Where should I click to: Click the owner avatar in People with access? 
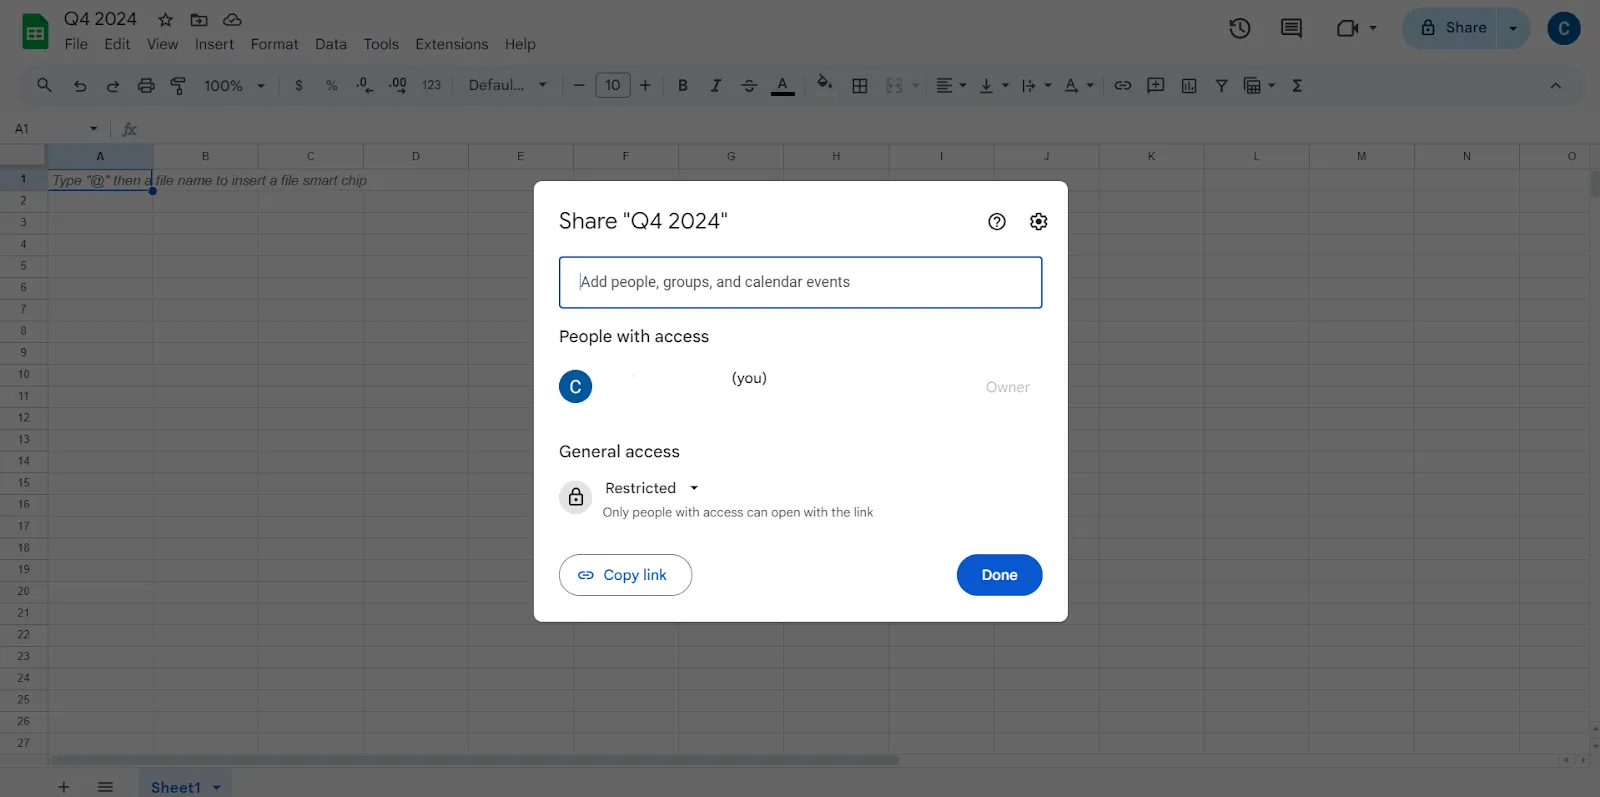click(x=575, y=387)
